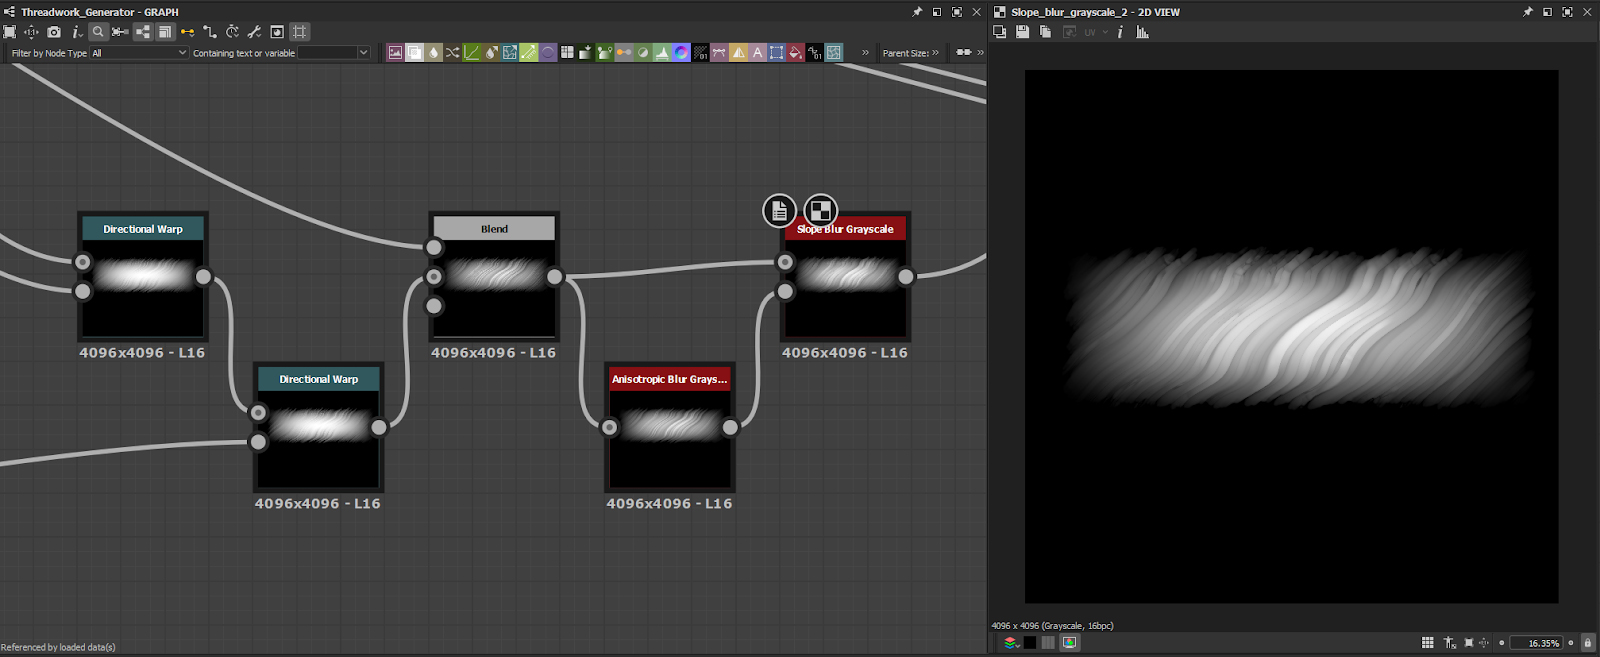Toggle the magnifier find toolbar button
The image size is (1600, 657).
(x=98, y=32)
